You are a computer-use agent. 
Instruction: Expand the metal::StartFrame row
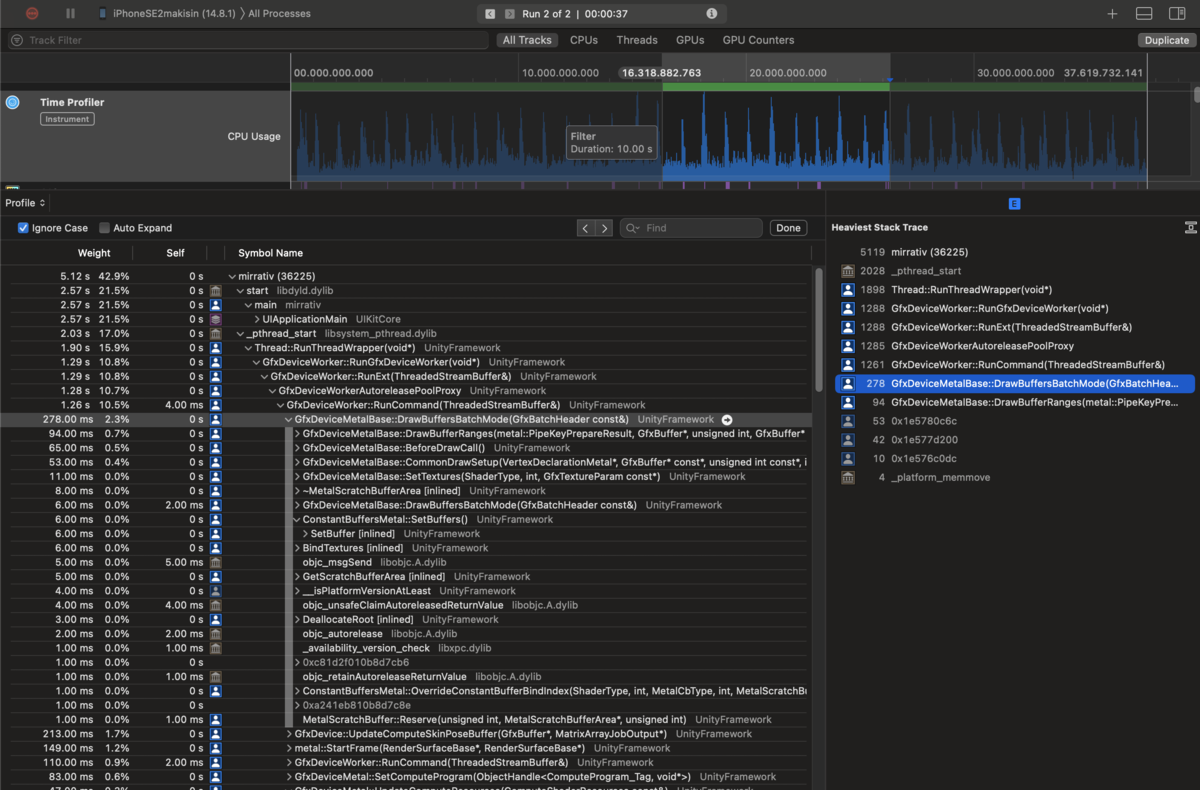point(289,748)
